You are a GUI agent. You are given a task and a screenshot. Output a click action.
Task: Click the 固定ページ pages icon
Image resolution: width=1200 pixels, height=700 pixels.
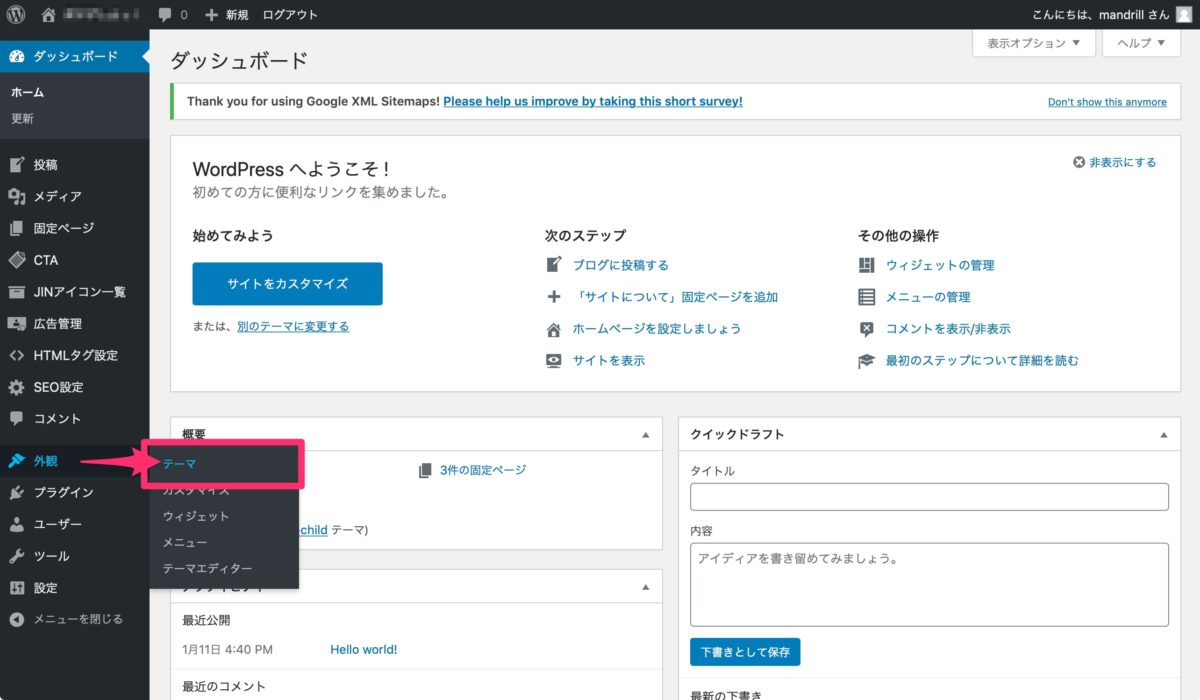pyautogui.click(x=17, y=228)
